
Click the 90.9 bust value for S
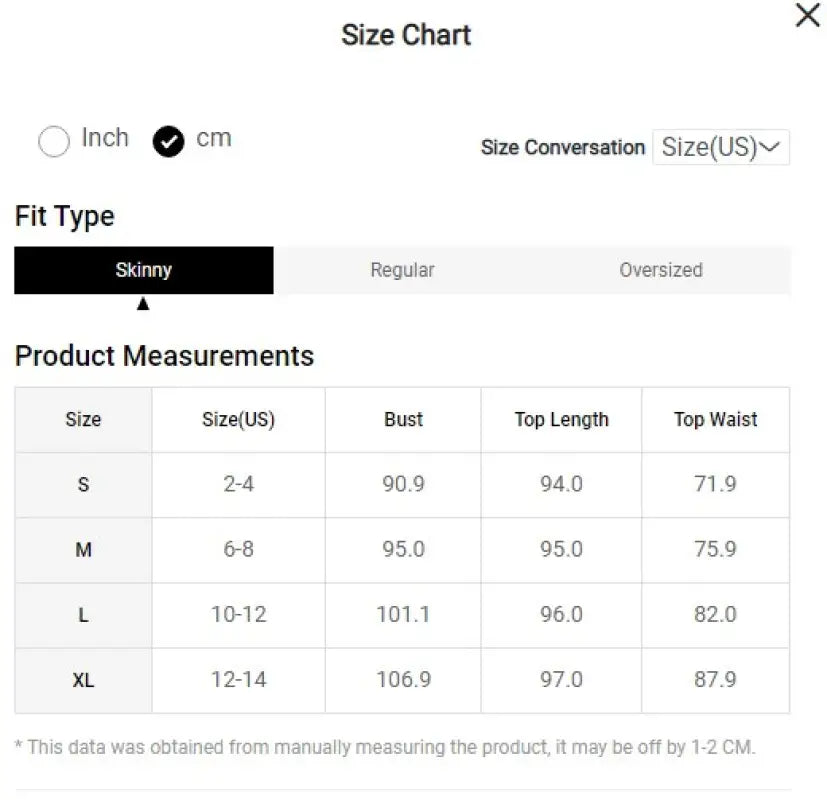403,484
